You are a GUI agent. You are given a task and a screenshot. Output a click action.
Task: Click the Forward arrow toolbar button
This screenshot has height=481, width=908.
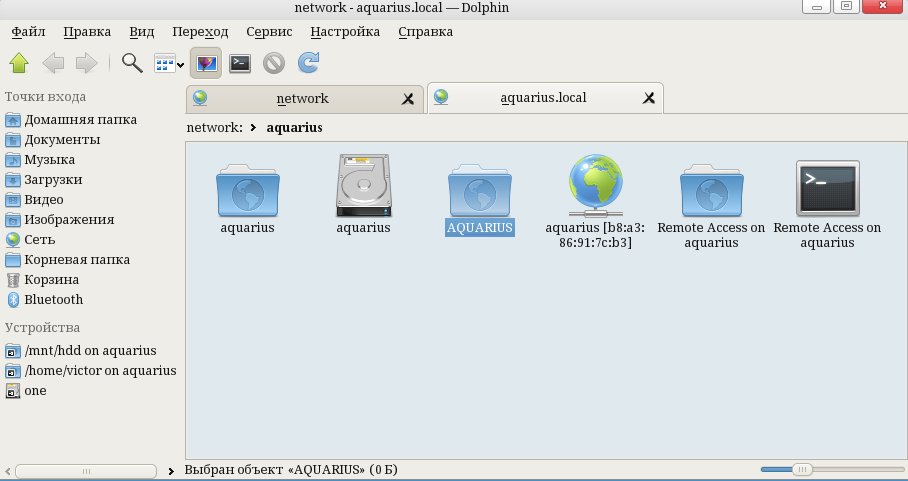click(87, 63)
